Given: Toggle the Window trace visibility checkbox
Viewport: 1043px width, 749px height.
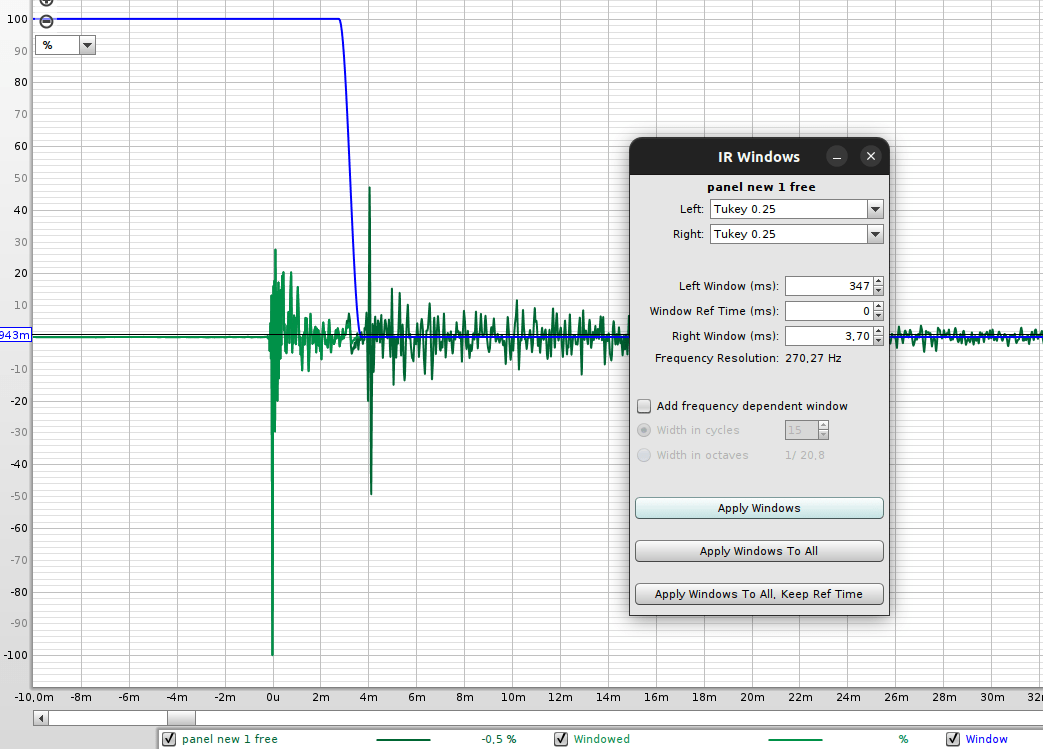Looking at the screenshot, I should click(x=953, y=739).
